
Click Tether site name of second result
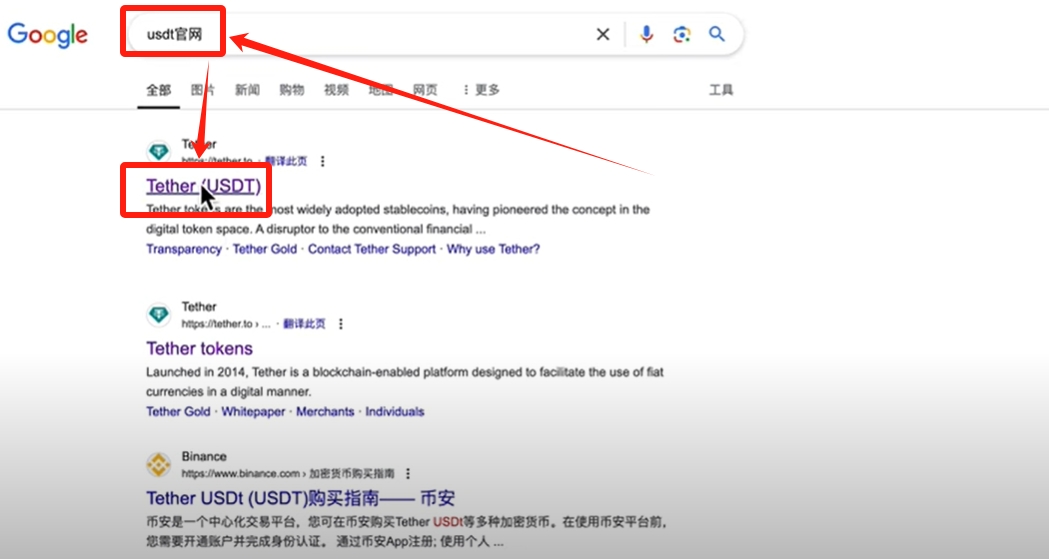point(199,306)
